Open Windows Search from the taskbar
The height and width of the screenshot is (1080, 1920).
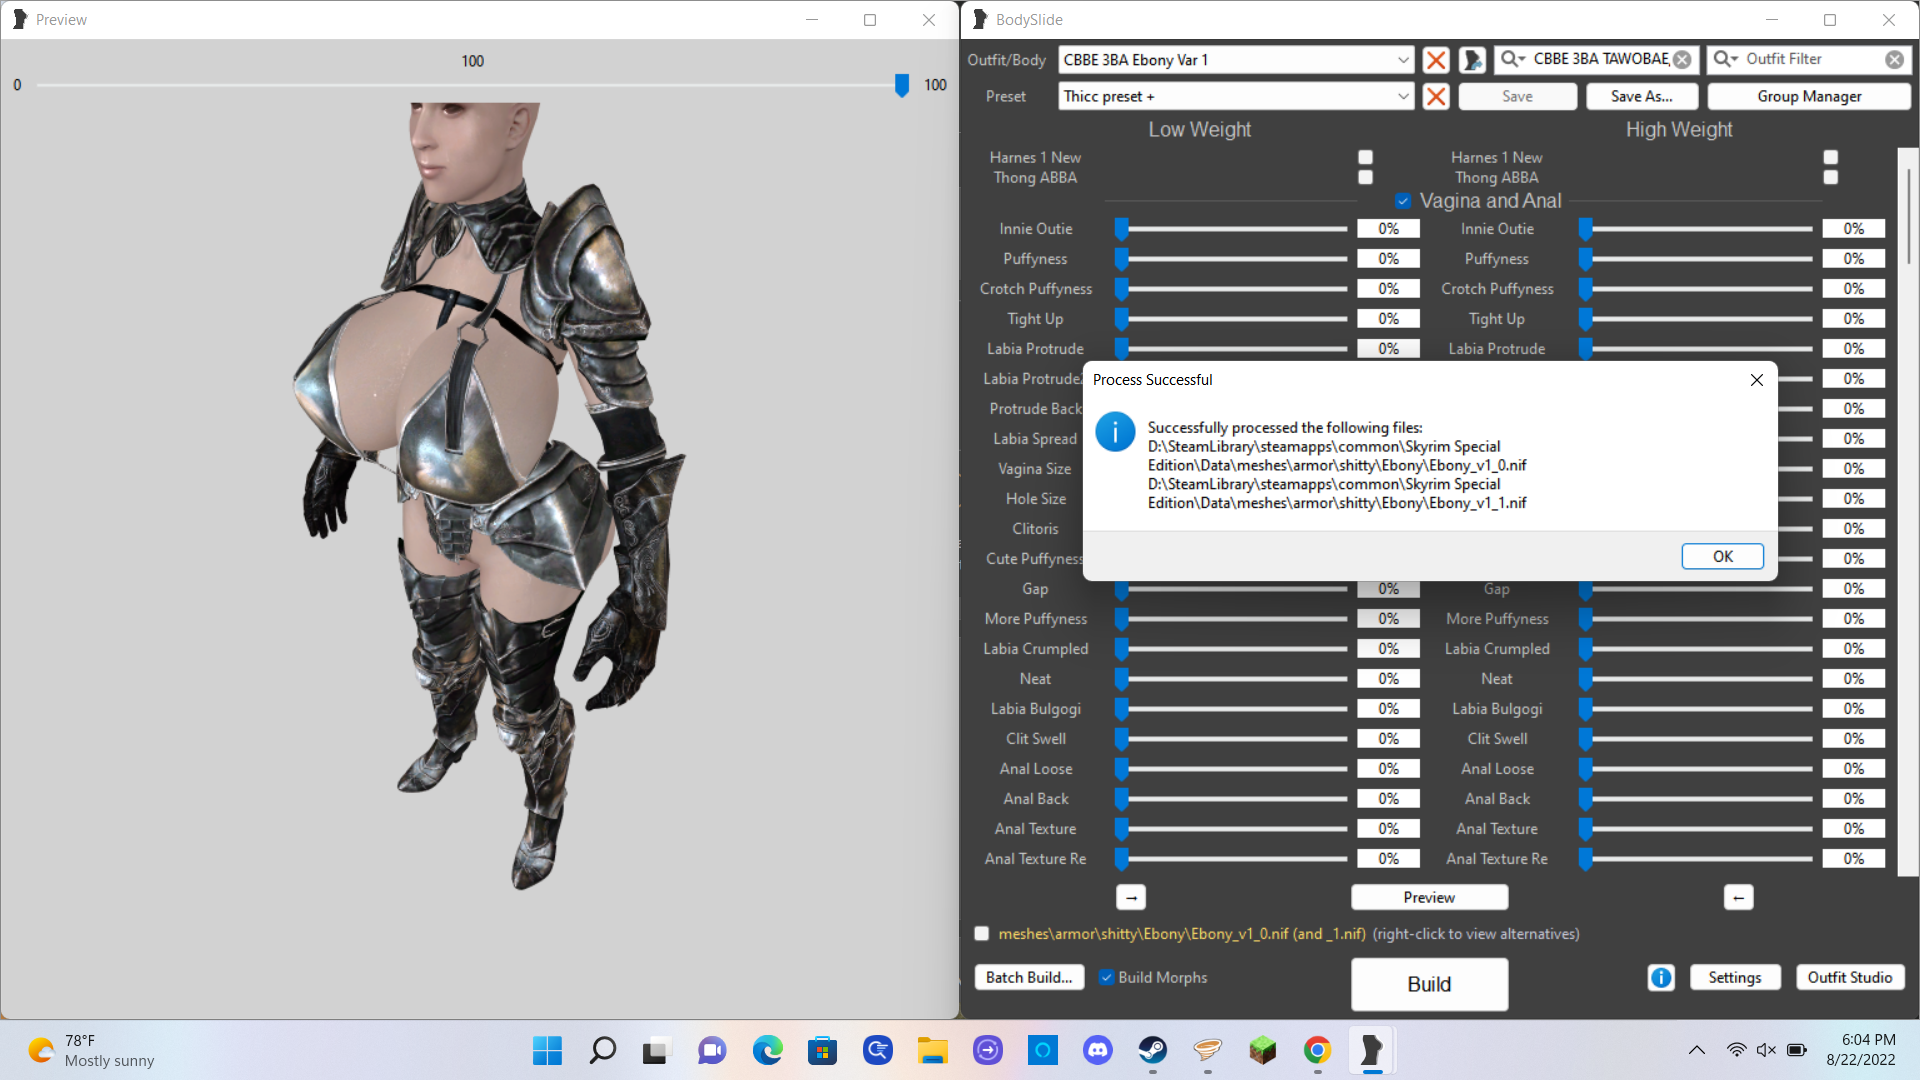coord(602,1051)
